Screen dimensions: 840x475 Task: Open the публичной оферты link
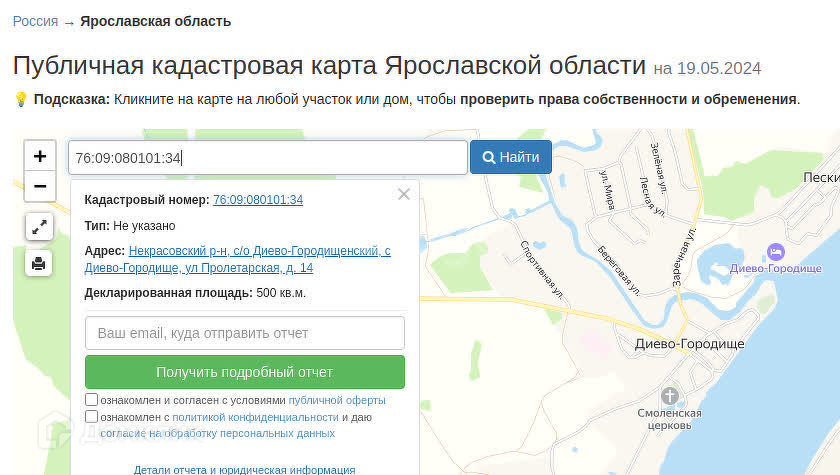tap(337, 400)
